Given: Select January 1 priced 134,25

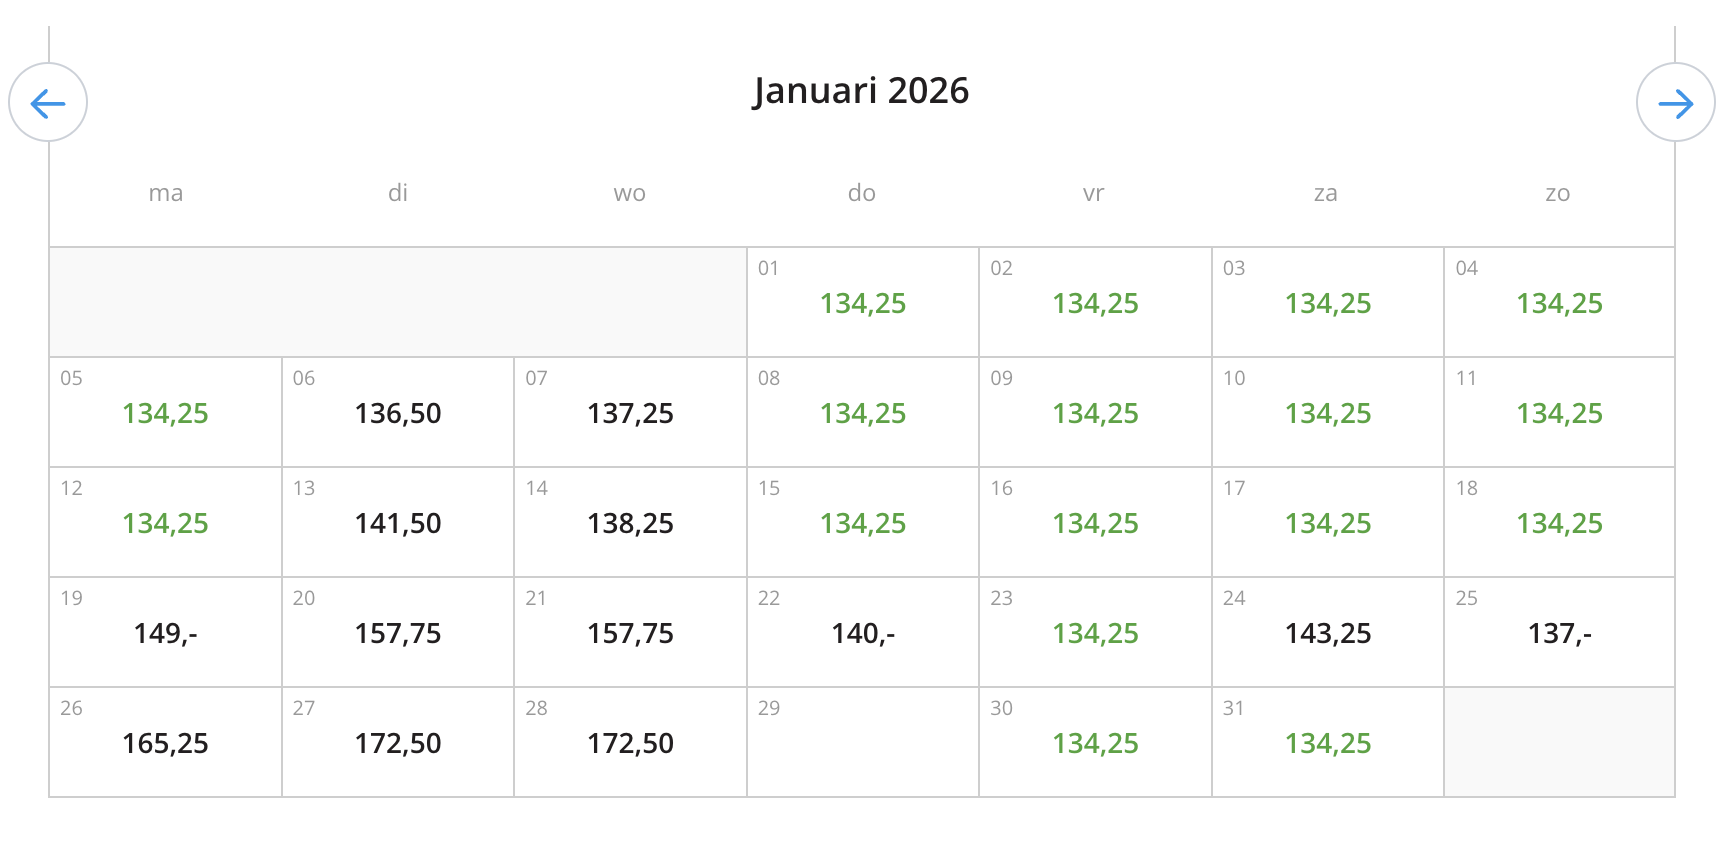Looking at the screenshot, I should [x=862, y=303].
